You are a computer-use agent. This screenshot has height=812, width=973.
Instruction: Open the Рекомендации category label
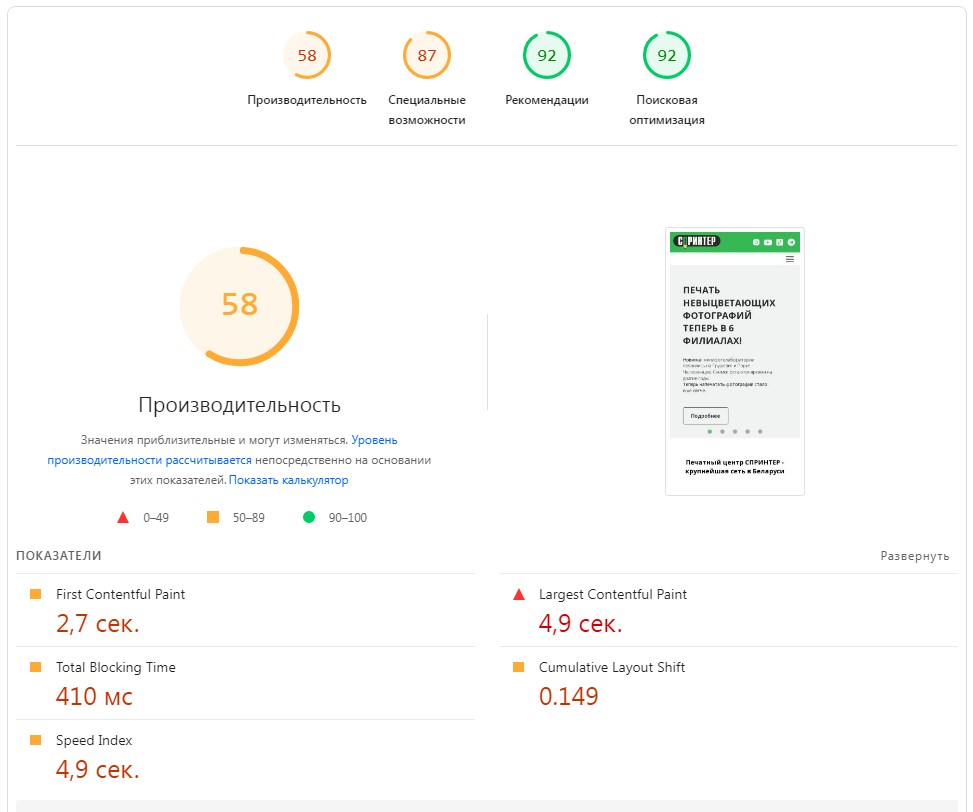tap(546, 100)
